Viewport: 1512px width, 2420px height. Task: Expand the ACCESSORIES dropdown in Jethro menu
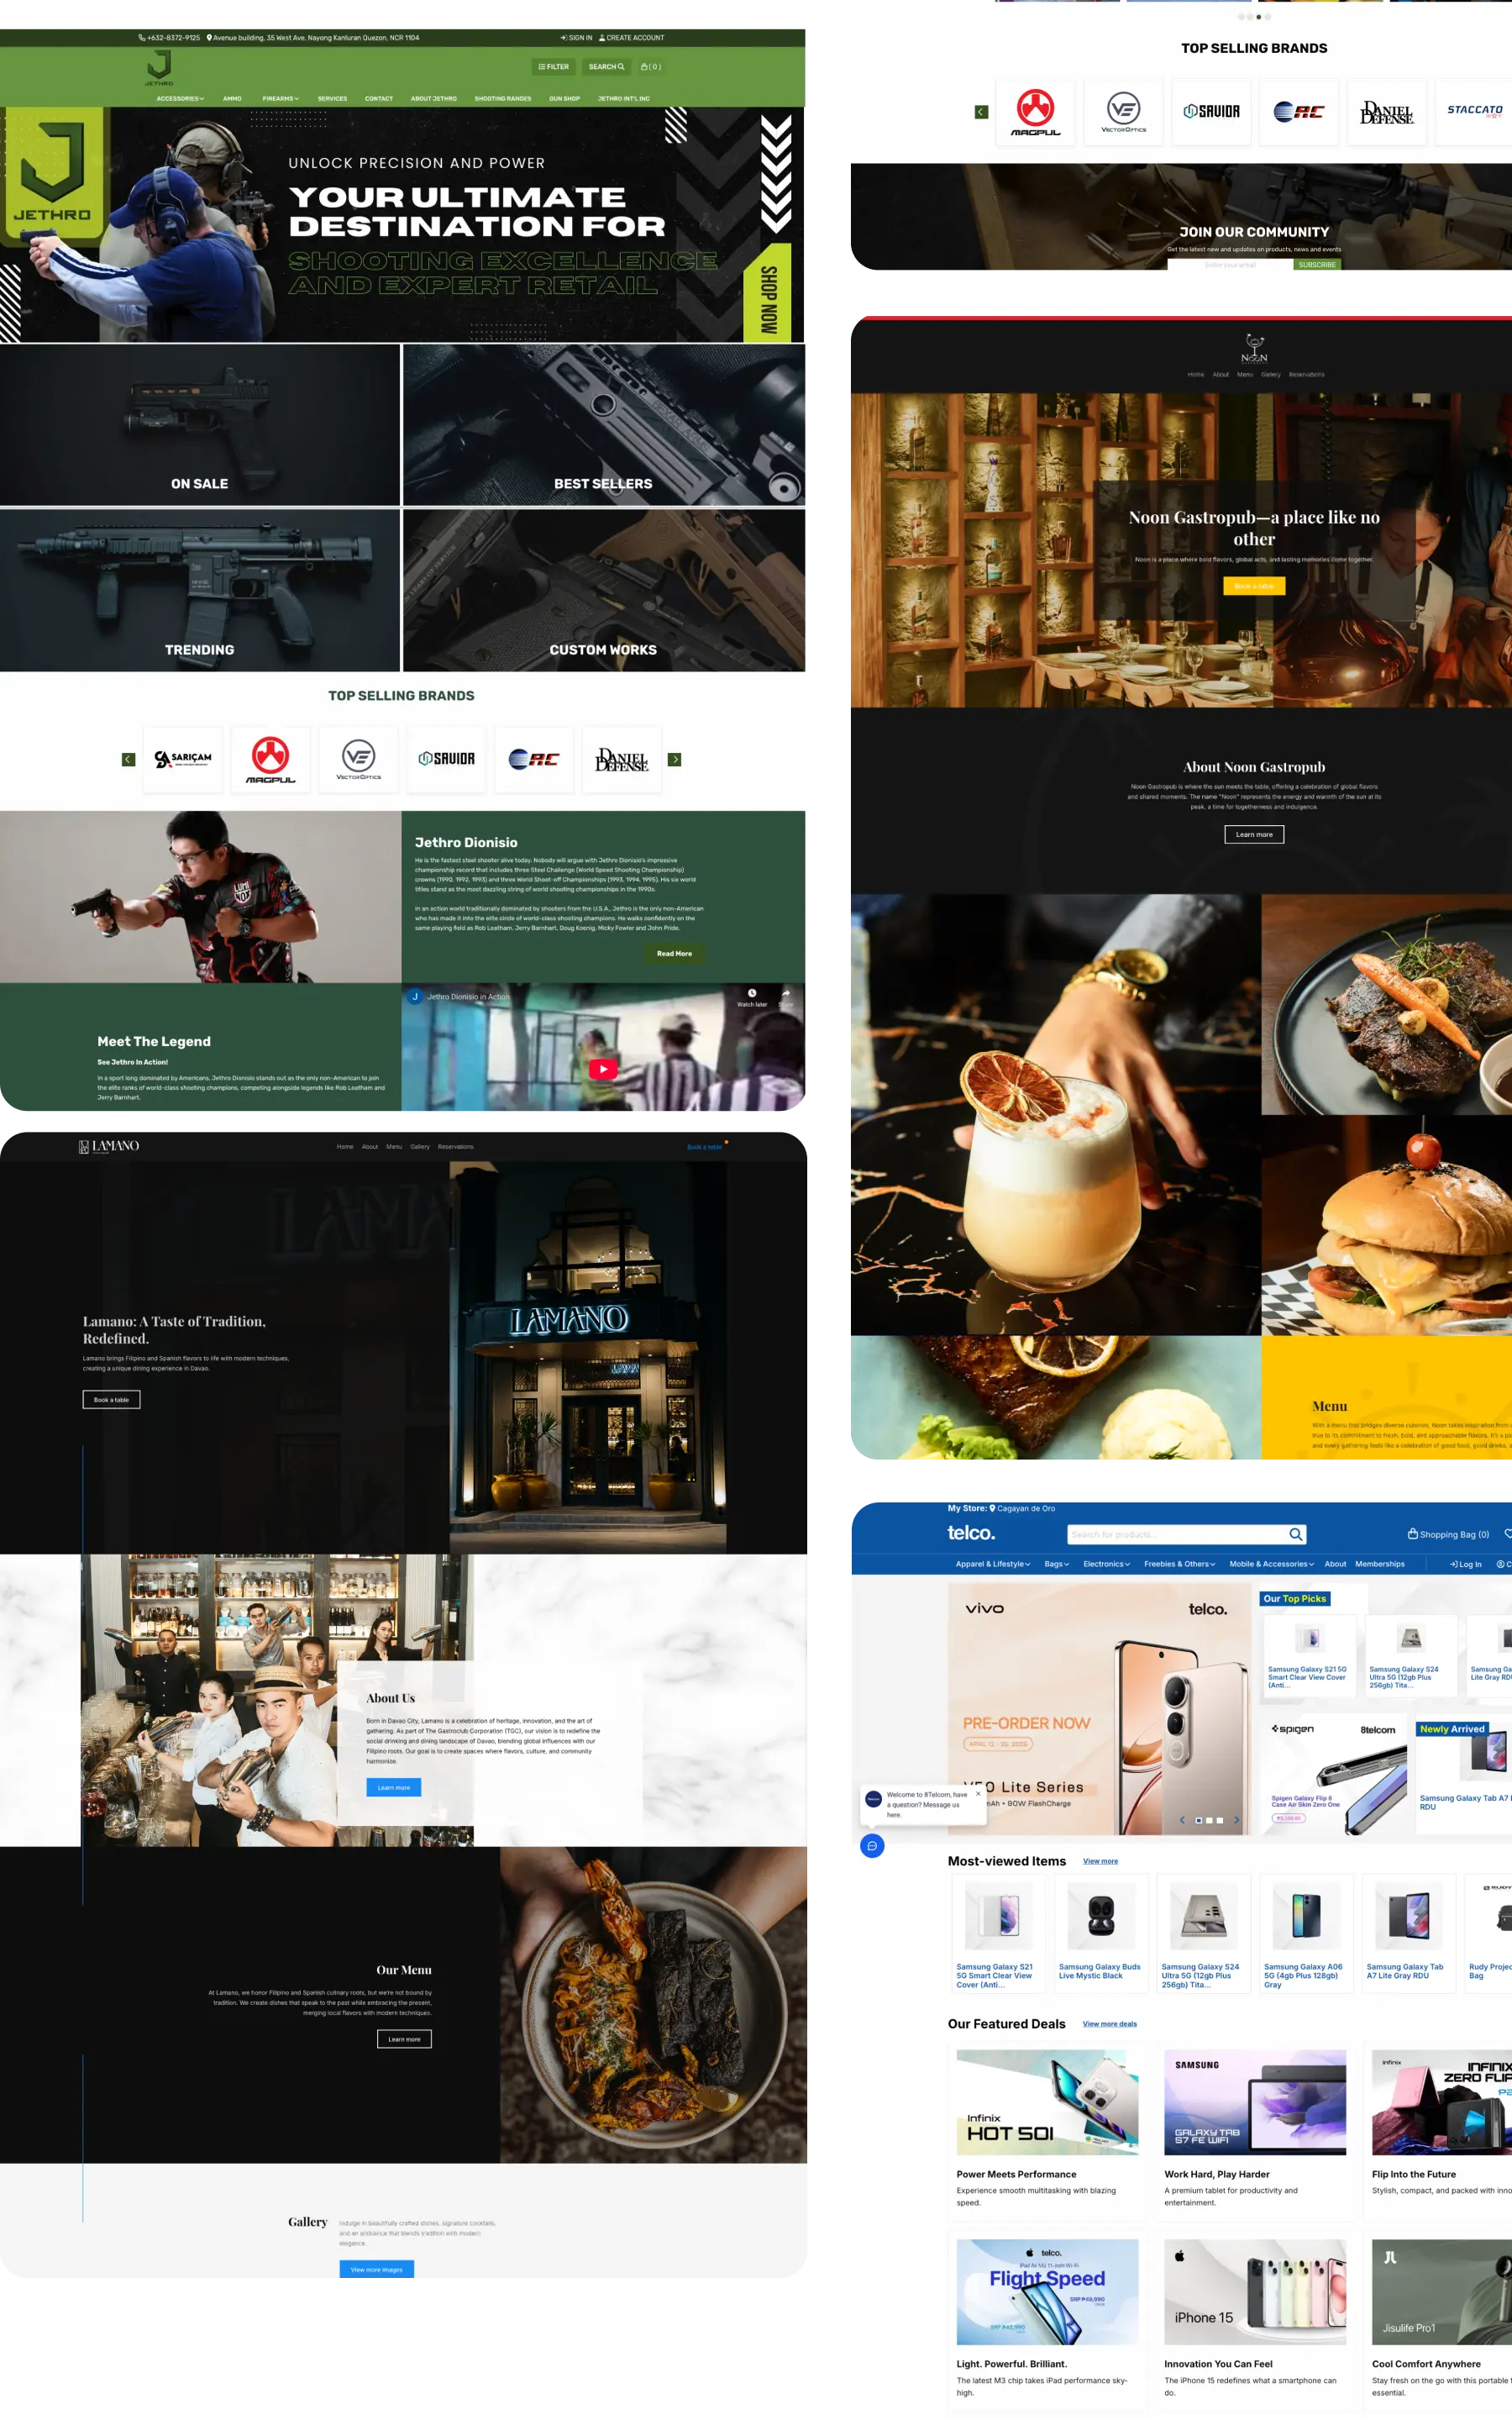180,99
